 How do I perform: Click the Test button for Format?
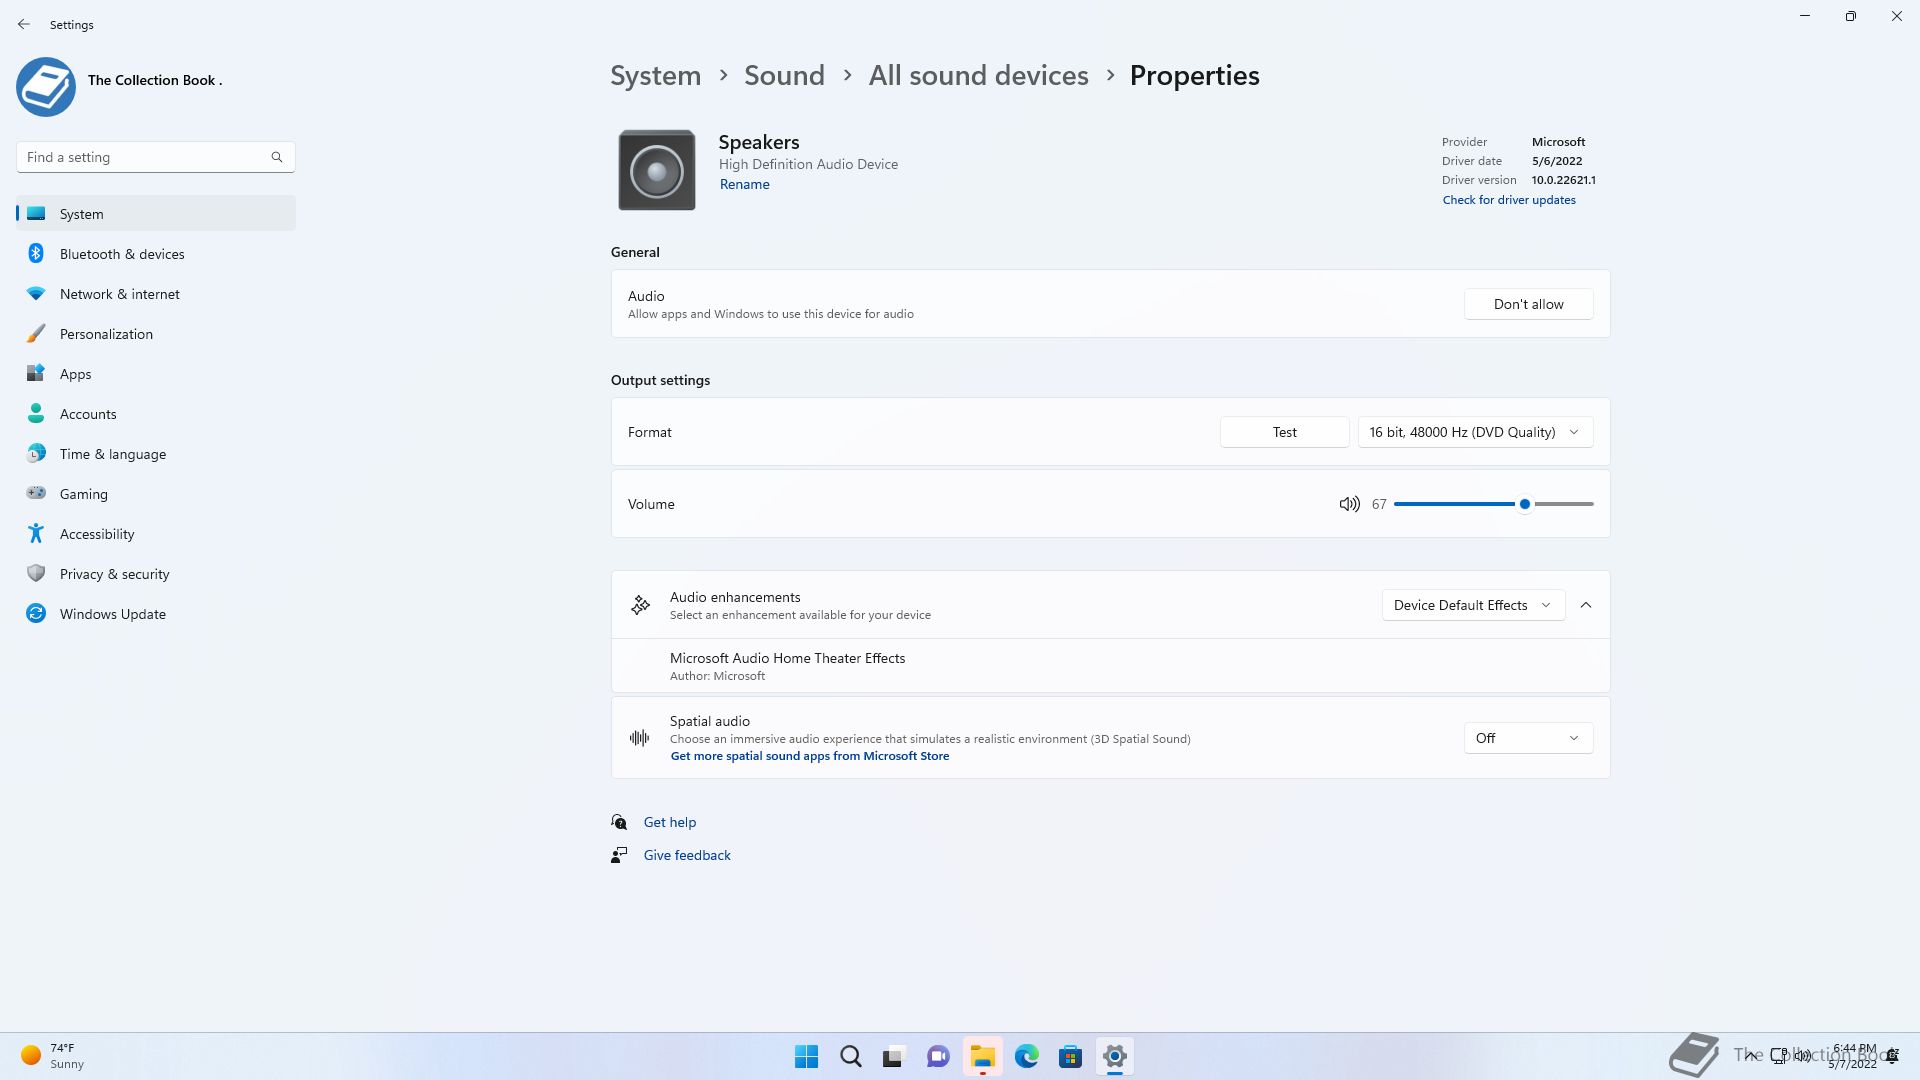point(1284,432)
